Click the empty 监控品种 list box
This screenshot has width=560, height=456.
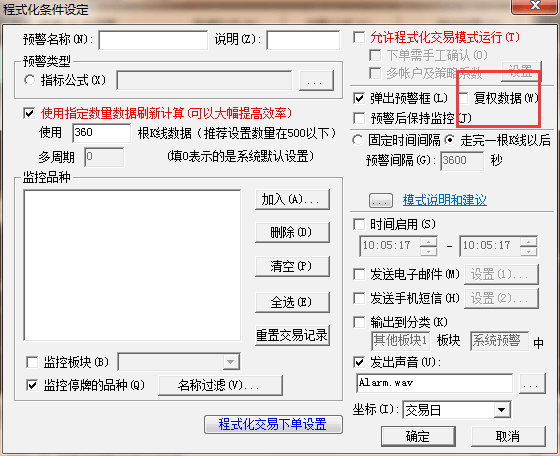click(132, 265)
